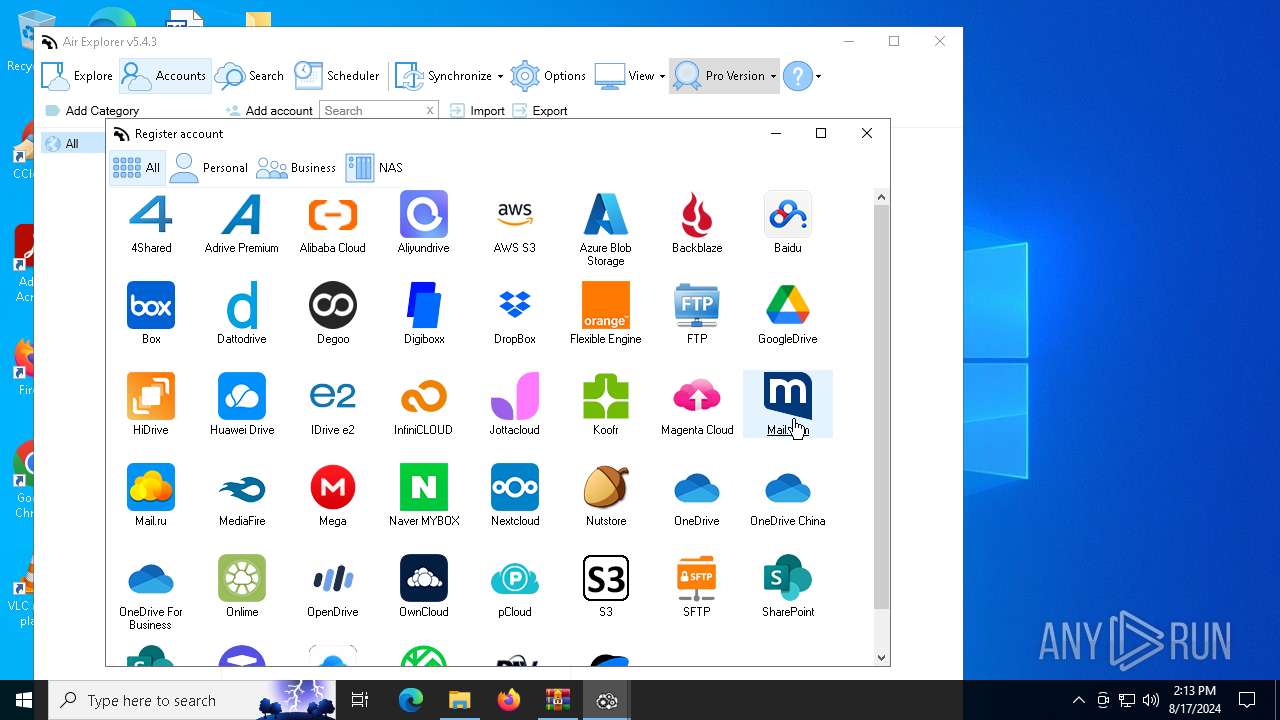Open the Scheduler
The image size is (1280, 720).
[x=337, y=76]
